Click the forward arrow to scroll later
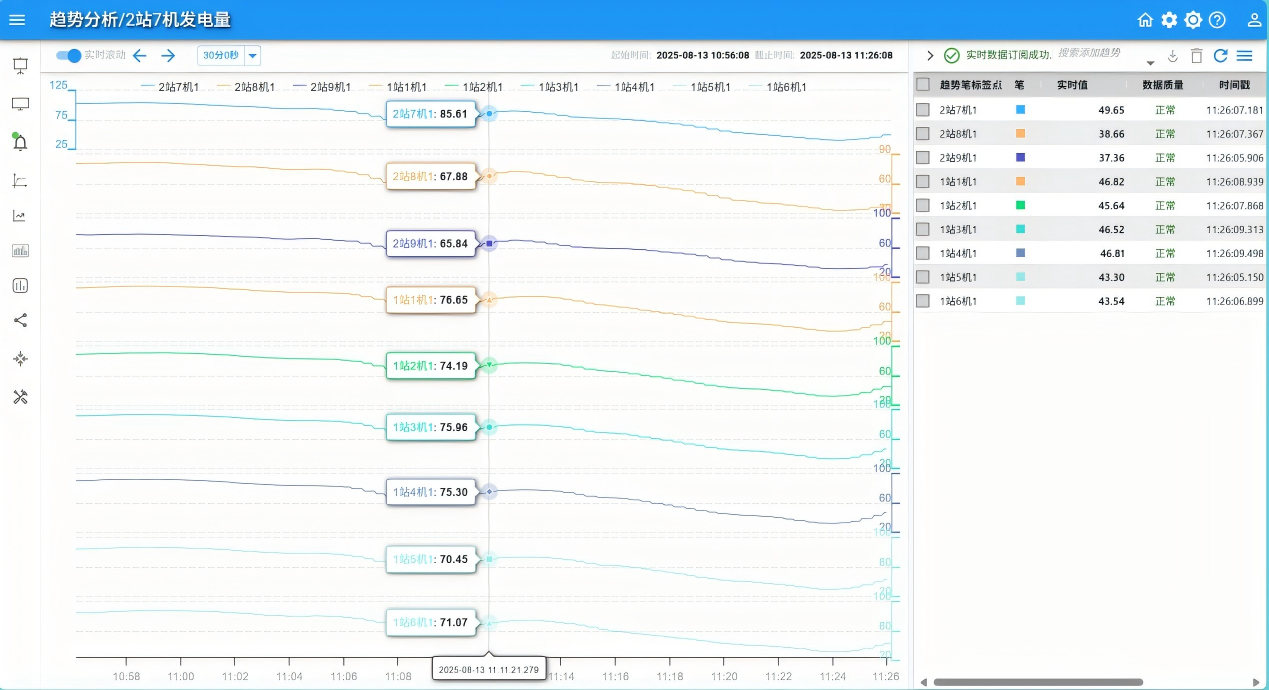 (168, 56)
